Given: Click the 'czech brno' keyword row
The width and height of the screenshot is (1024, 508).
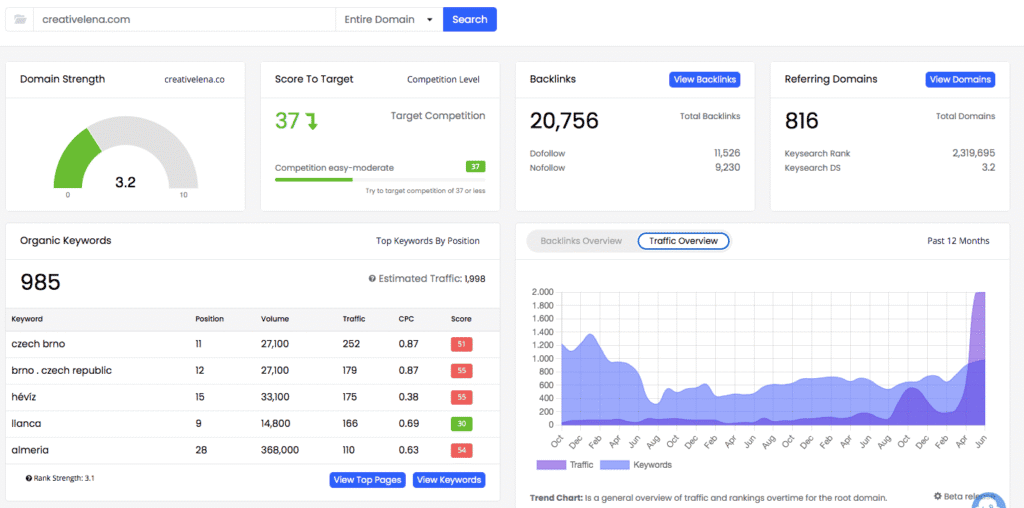Looking at the screenshot, I should (253, 344).
